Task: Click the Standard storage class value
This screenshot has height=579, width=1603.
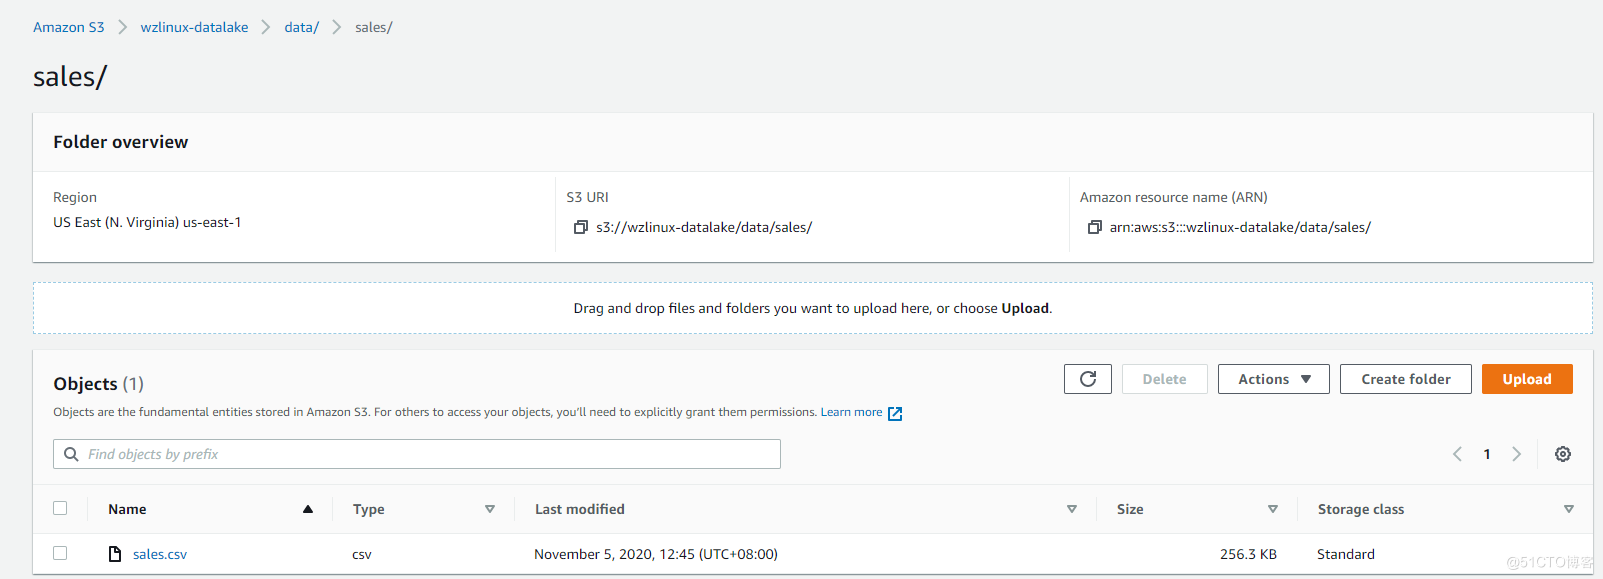Action: click(1346, 554)
